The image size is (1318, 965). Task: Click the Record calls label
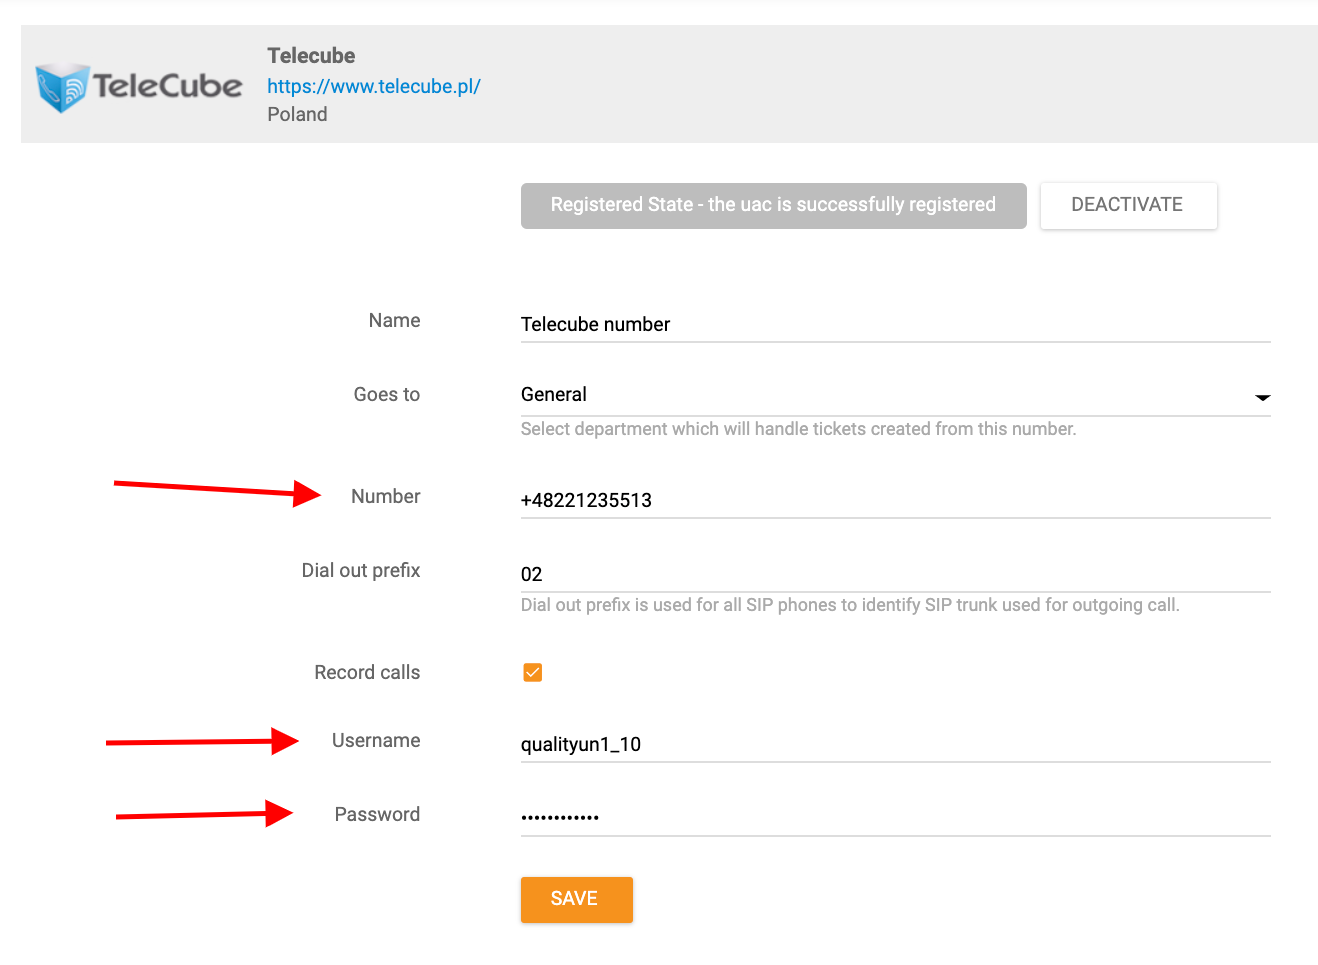click(x=367, y=673)
